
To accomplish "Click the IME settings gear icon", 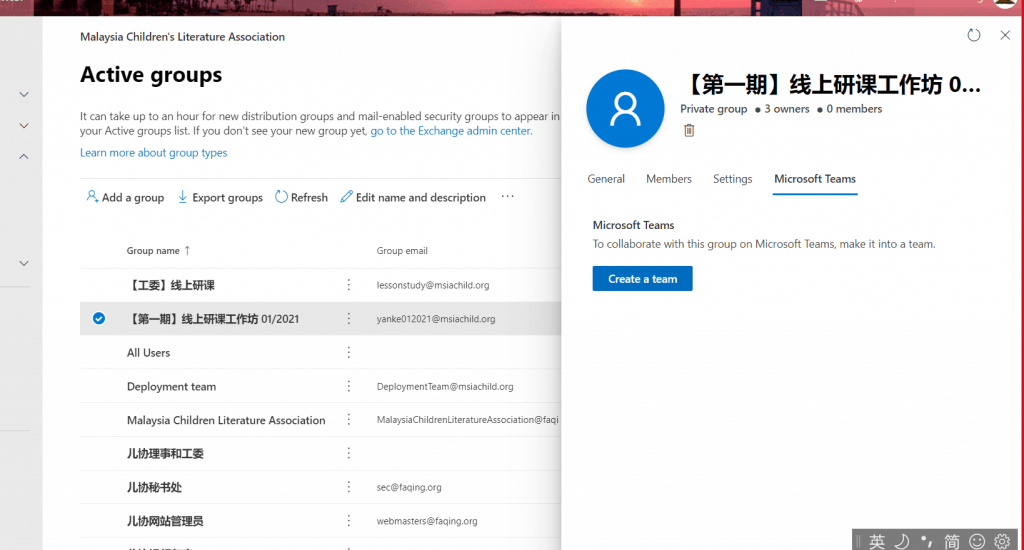I will pos(1001,541).
